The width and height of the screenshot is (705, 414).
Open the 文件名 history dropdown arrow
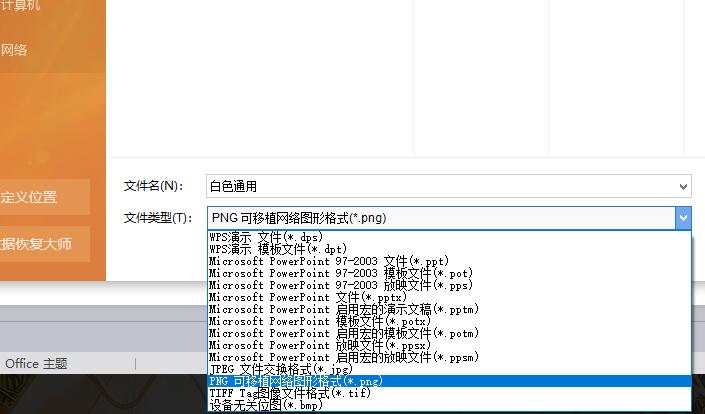(x=683, y=186)
